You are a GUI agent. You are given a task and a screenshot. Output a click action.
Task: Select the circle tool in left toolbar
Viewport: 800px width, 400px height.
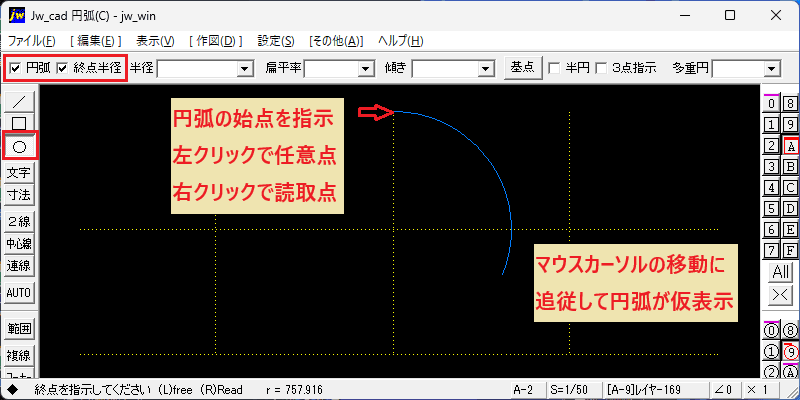19,147
